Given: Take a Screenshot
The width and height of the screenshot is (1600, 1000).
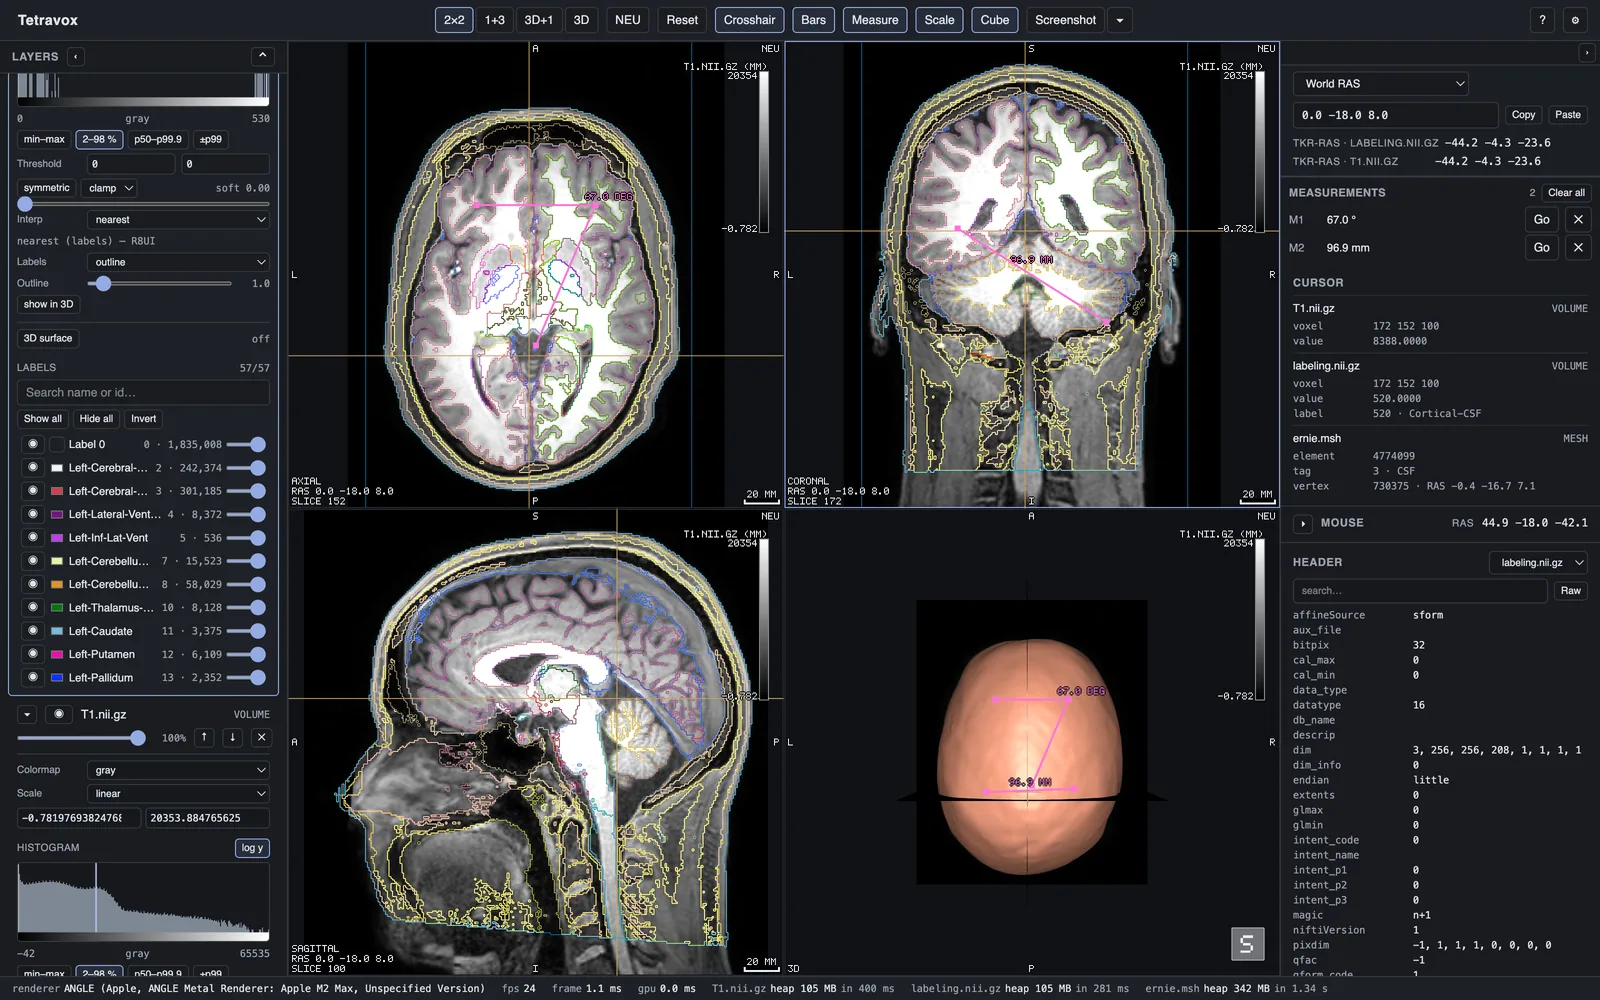Looking at the screenshot, I should tap(1065, 20).
